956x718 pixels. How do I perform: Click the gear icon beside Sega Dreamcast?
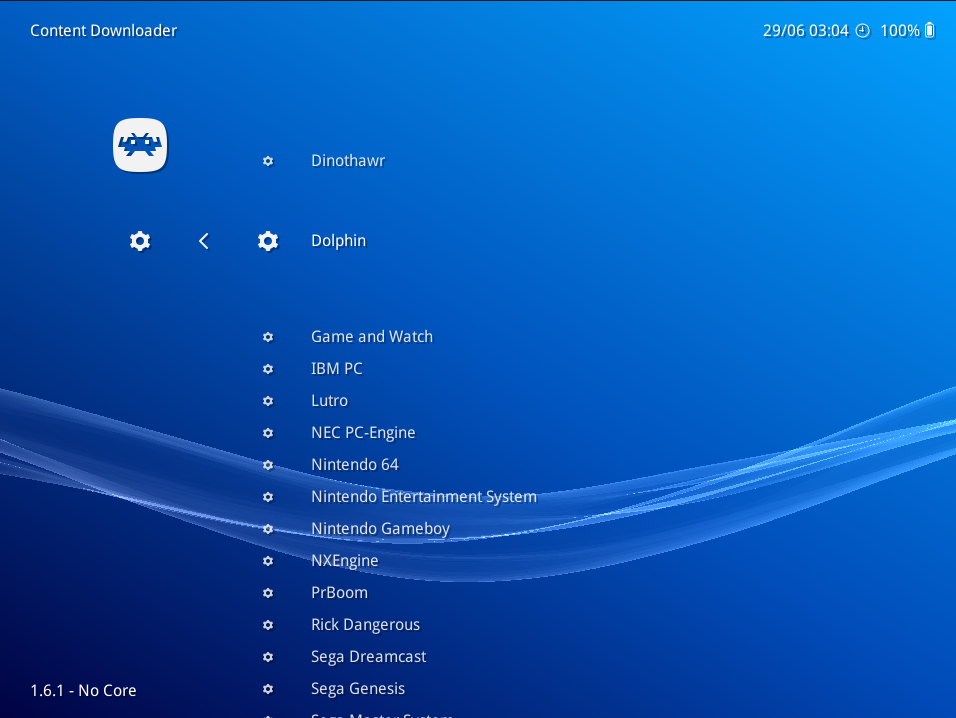[268, 657]
